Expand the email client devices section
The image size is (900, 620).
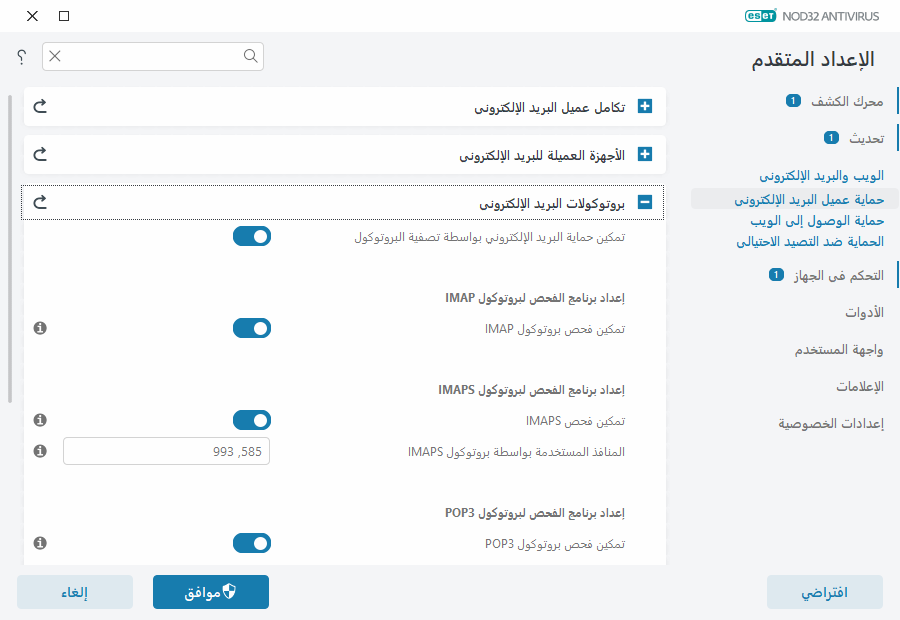646,154
